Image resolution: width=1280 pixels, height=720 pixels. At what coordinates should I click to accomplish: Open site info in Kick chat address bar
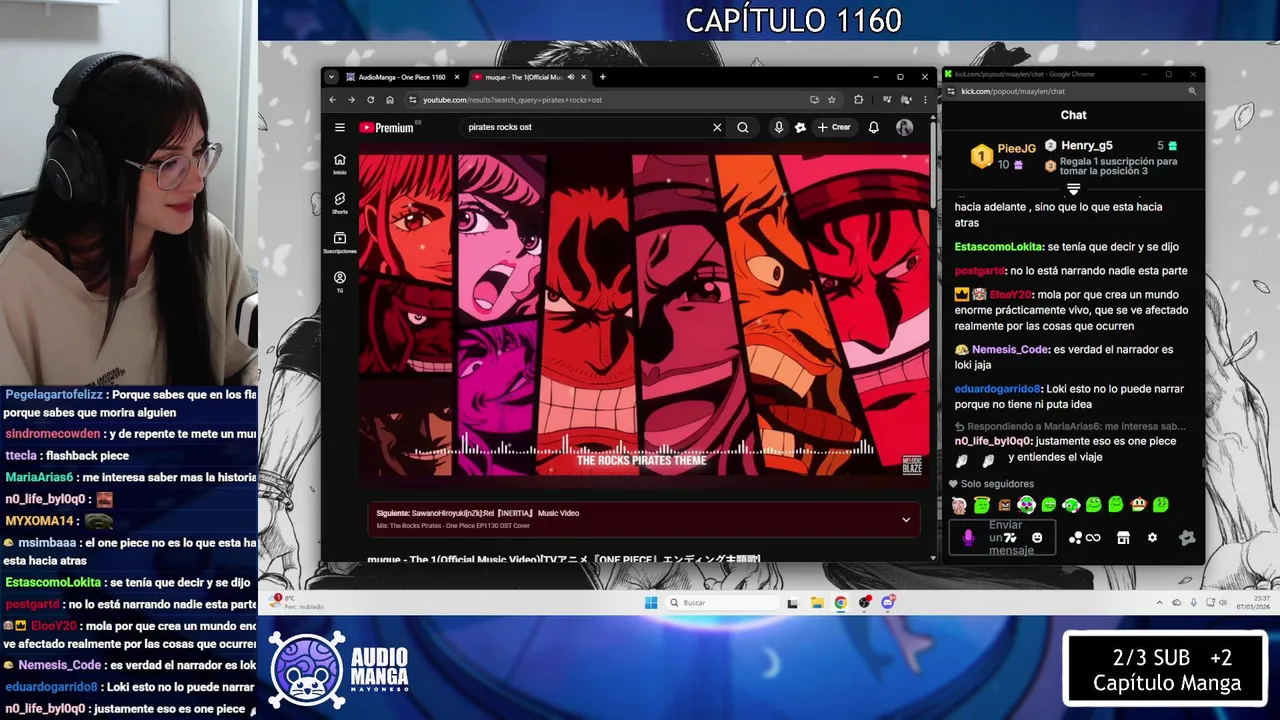point(952,91)
